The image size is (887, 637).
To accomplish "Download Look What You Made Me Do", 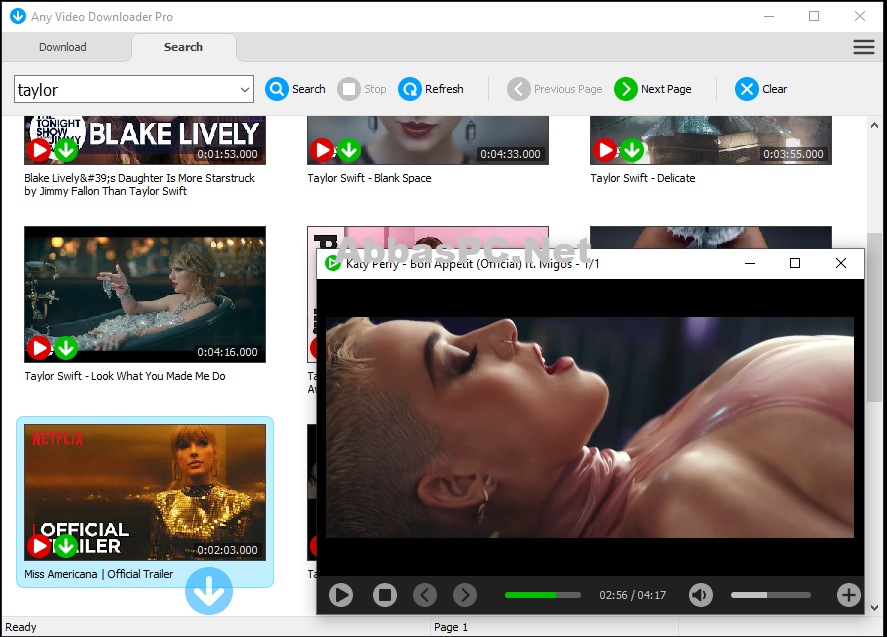I will (x=66, y=348).
